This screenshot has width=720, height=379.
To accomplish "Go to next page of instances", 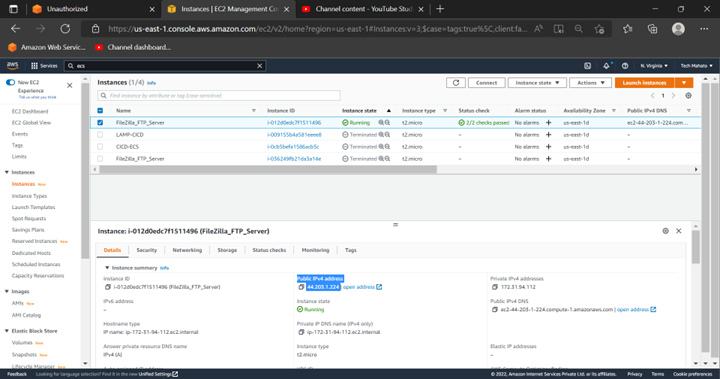I will (x=673, y=96).
